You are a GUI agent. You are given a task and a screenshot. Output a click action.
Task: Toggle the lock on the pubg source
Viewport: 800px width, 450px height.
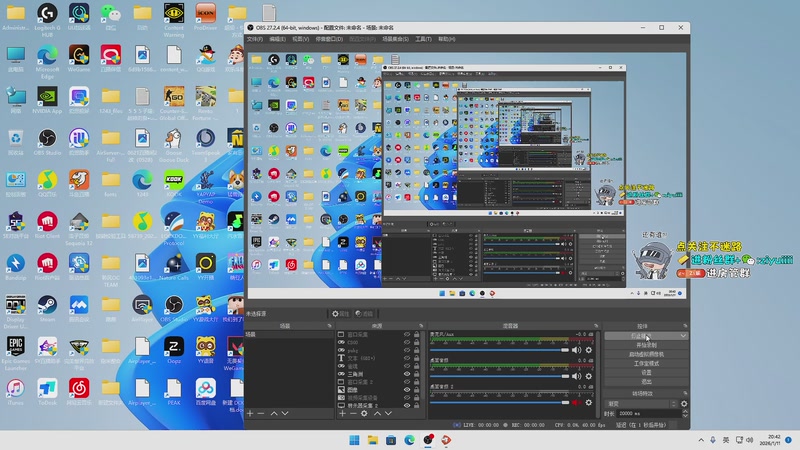[416, 351]
